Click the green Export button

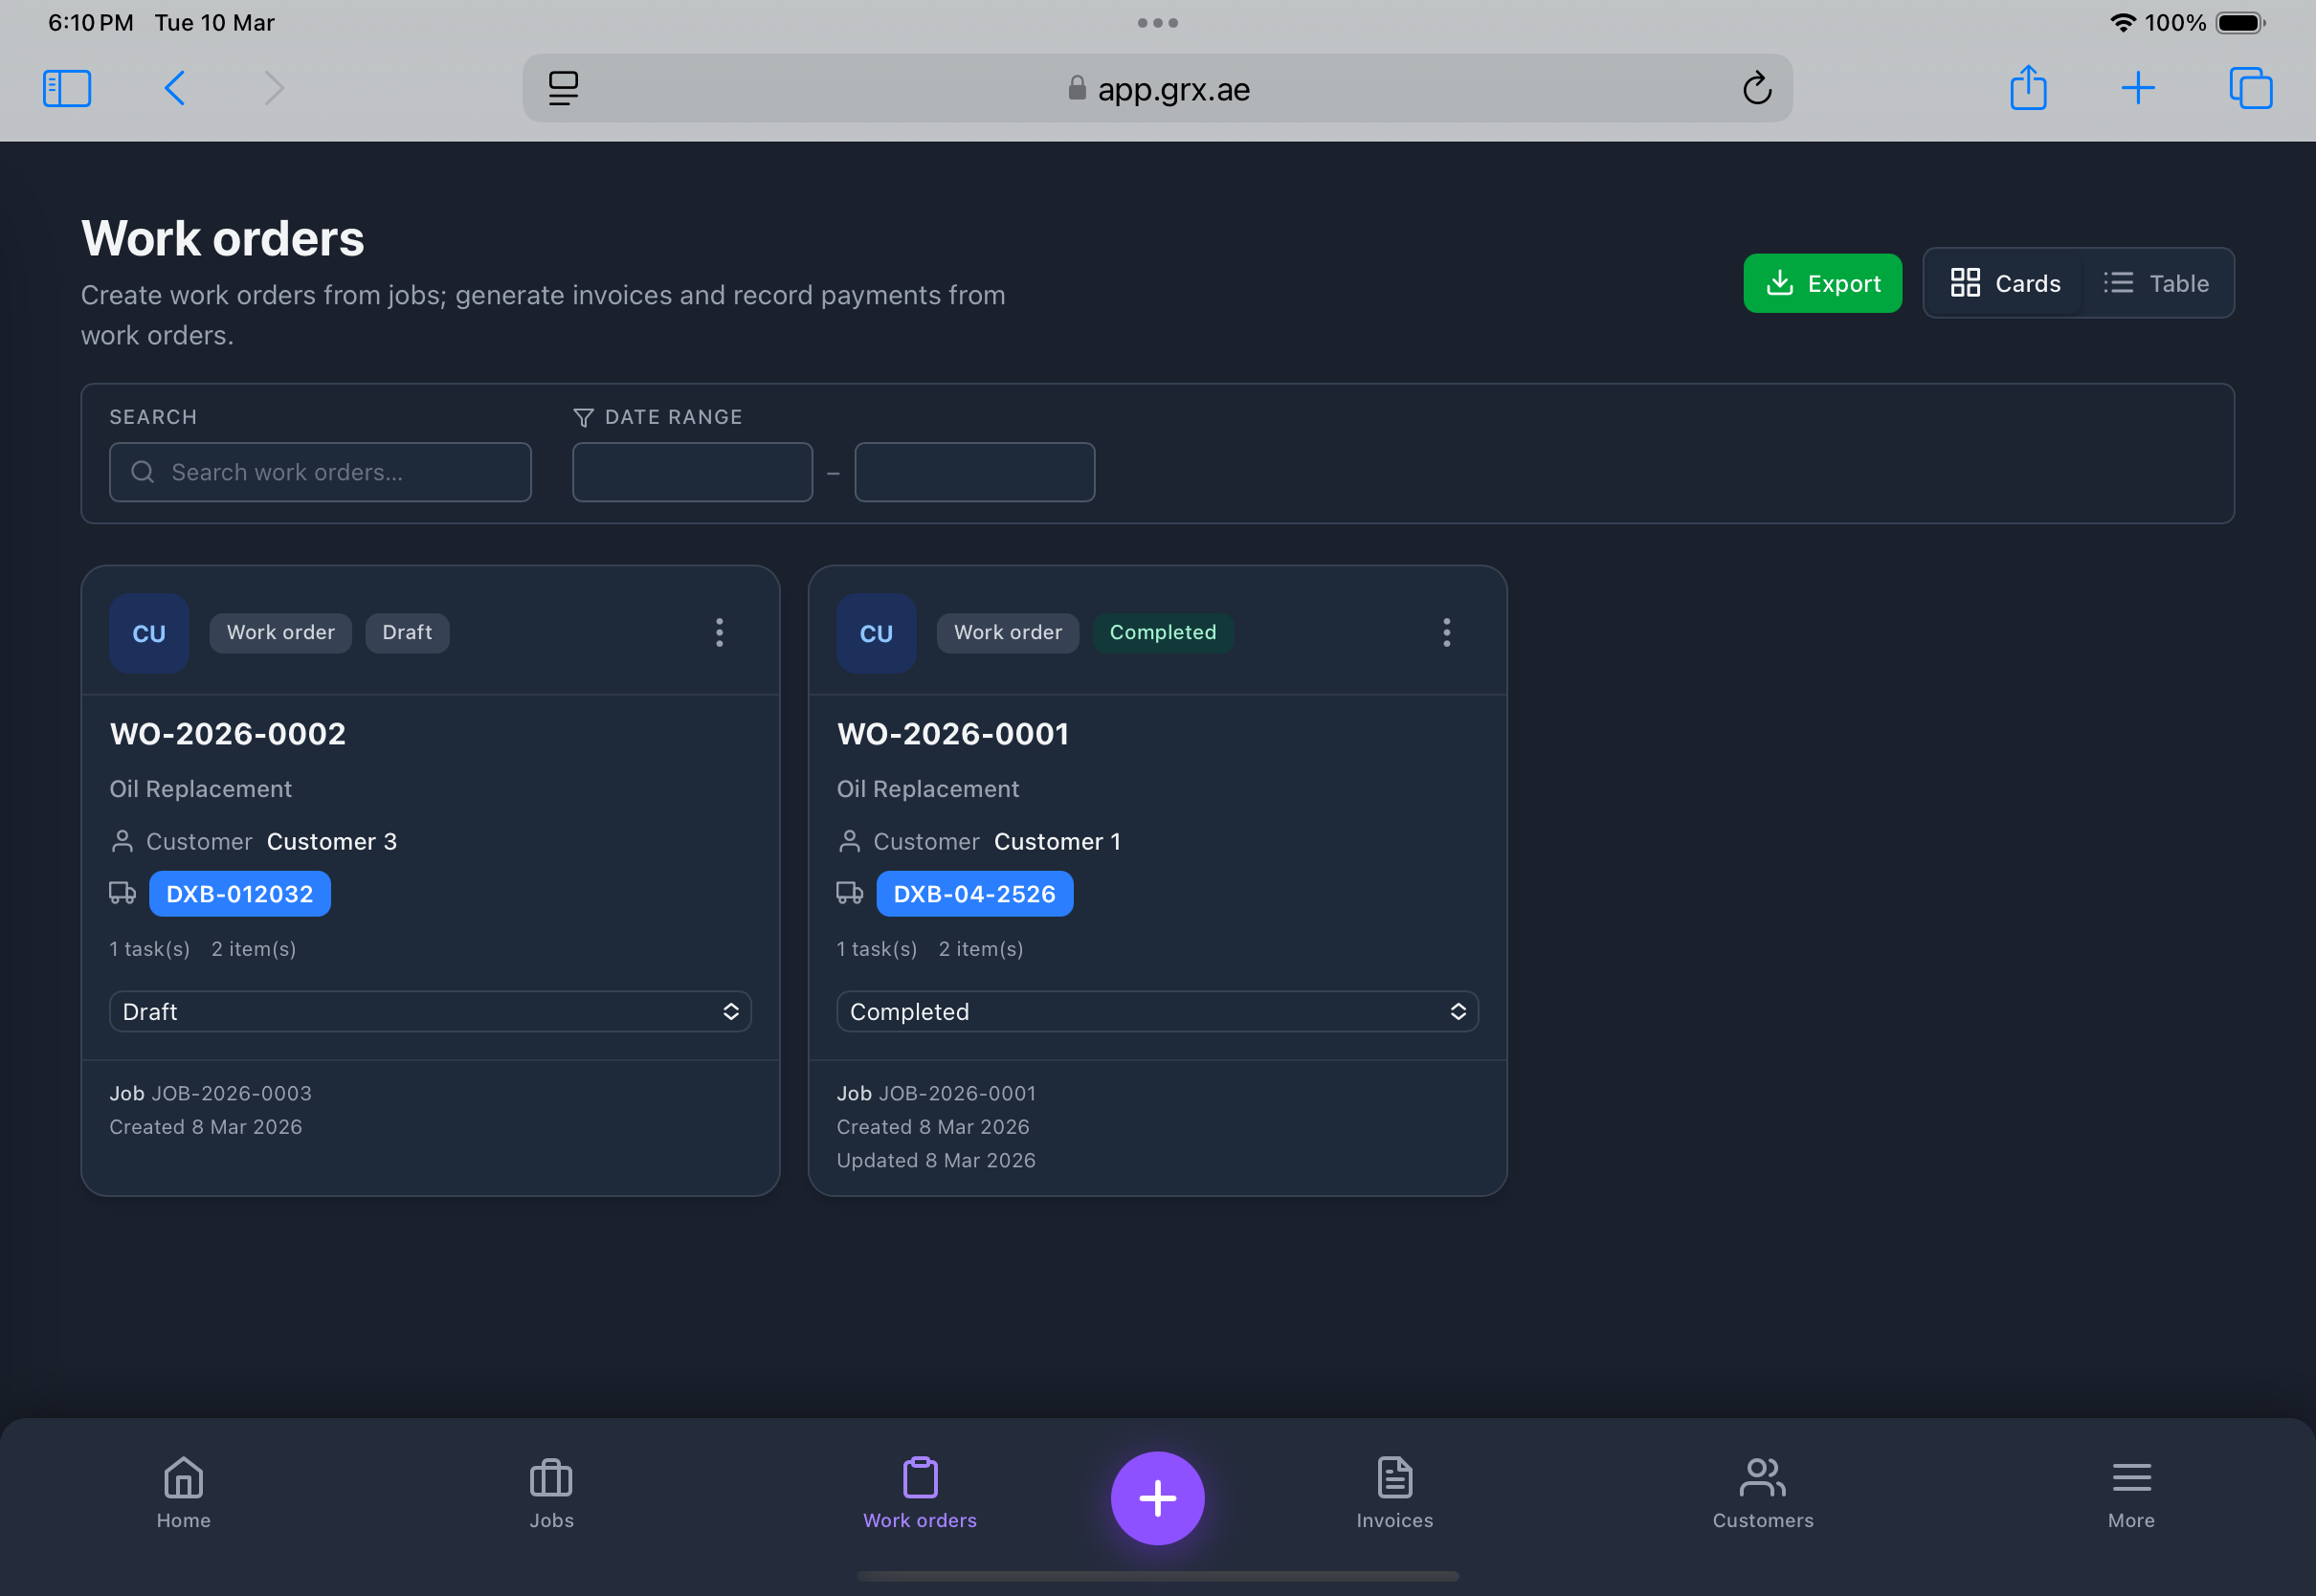point(1822,283)
